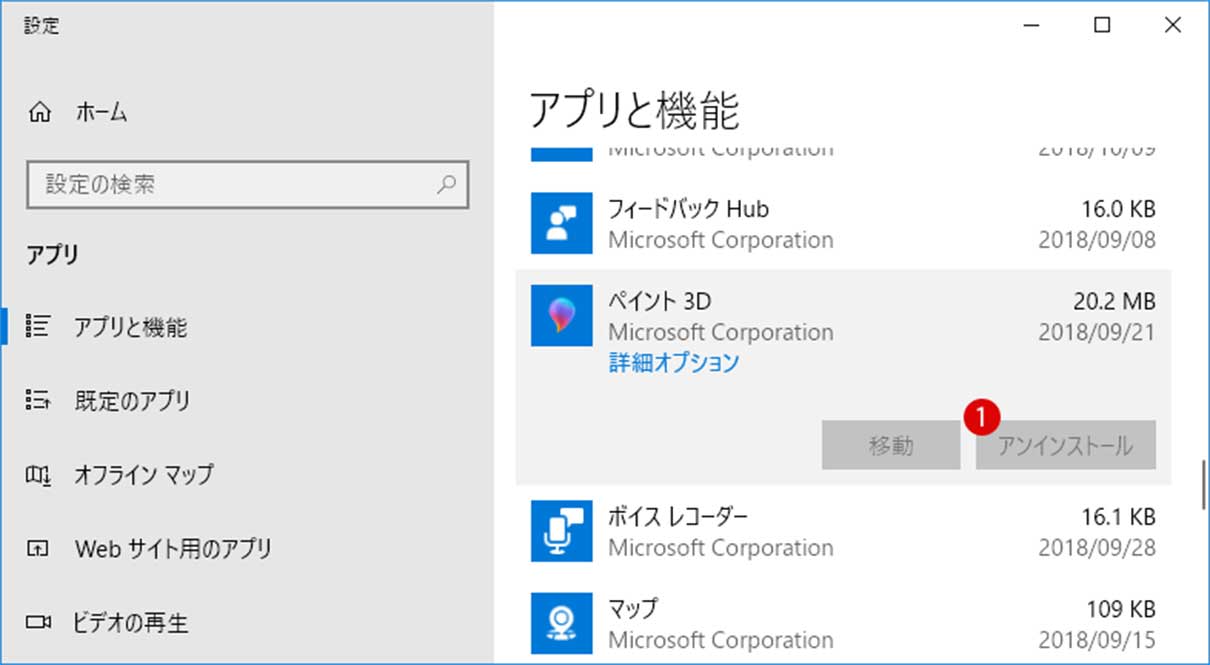Click the home icon next to ホーム
Viewport: 1210px width, 665px height.
40,112
